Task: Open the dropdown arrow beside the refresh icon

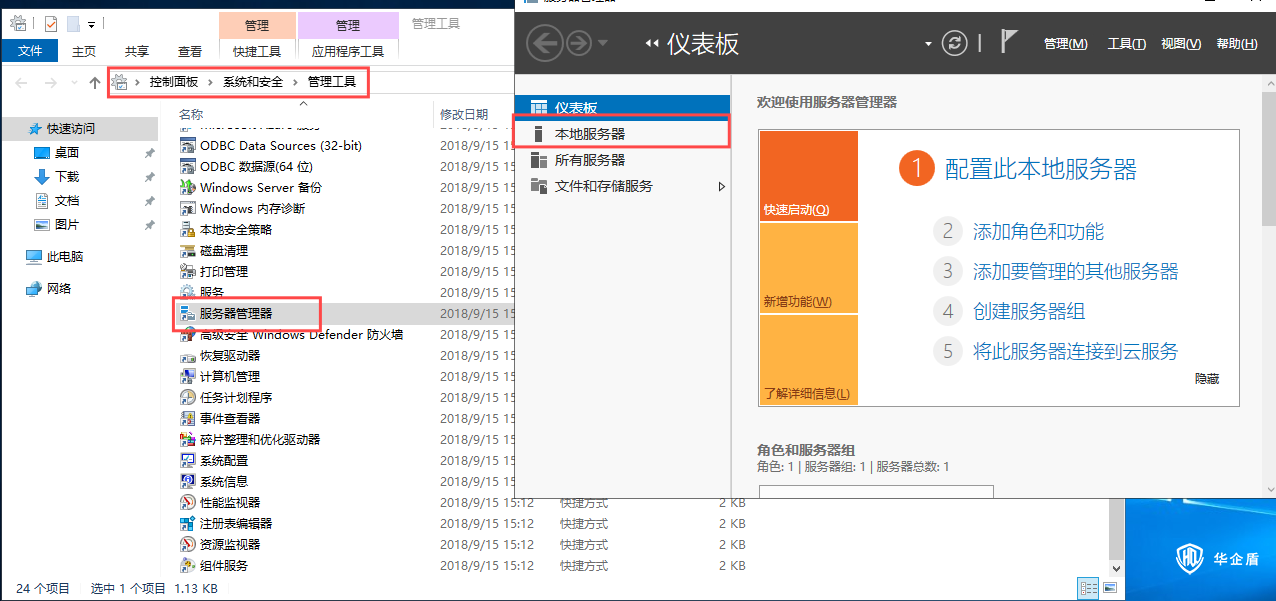Action: [x=928, y=44]
